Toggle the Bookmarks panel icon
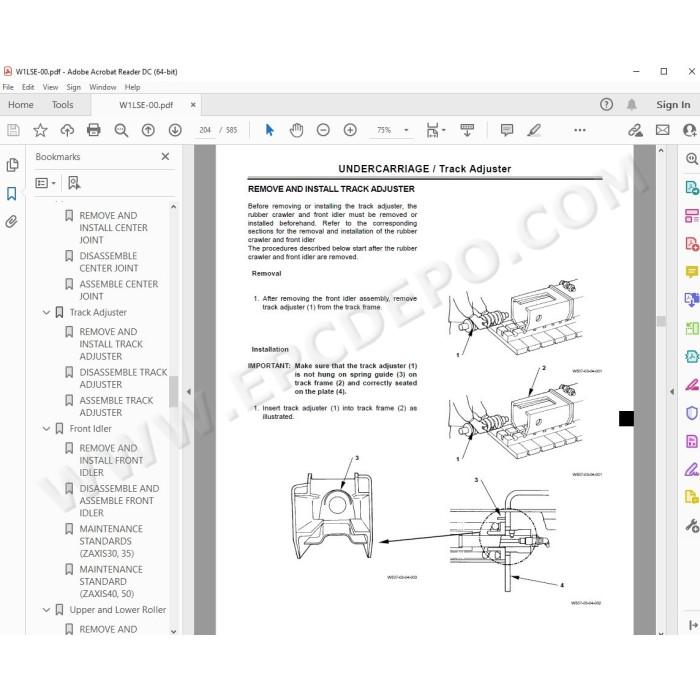700x700 pixels. [12, 193]
